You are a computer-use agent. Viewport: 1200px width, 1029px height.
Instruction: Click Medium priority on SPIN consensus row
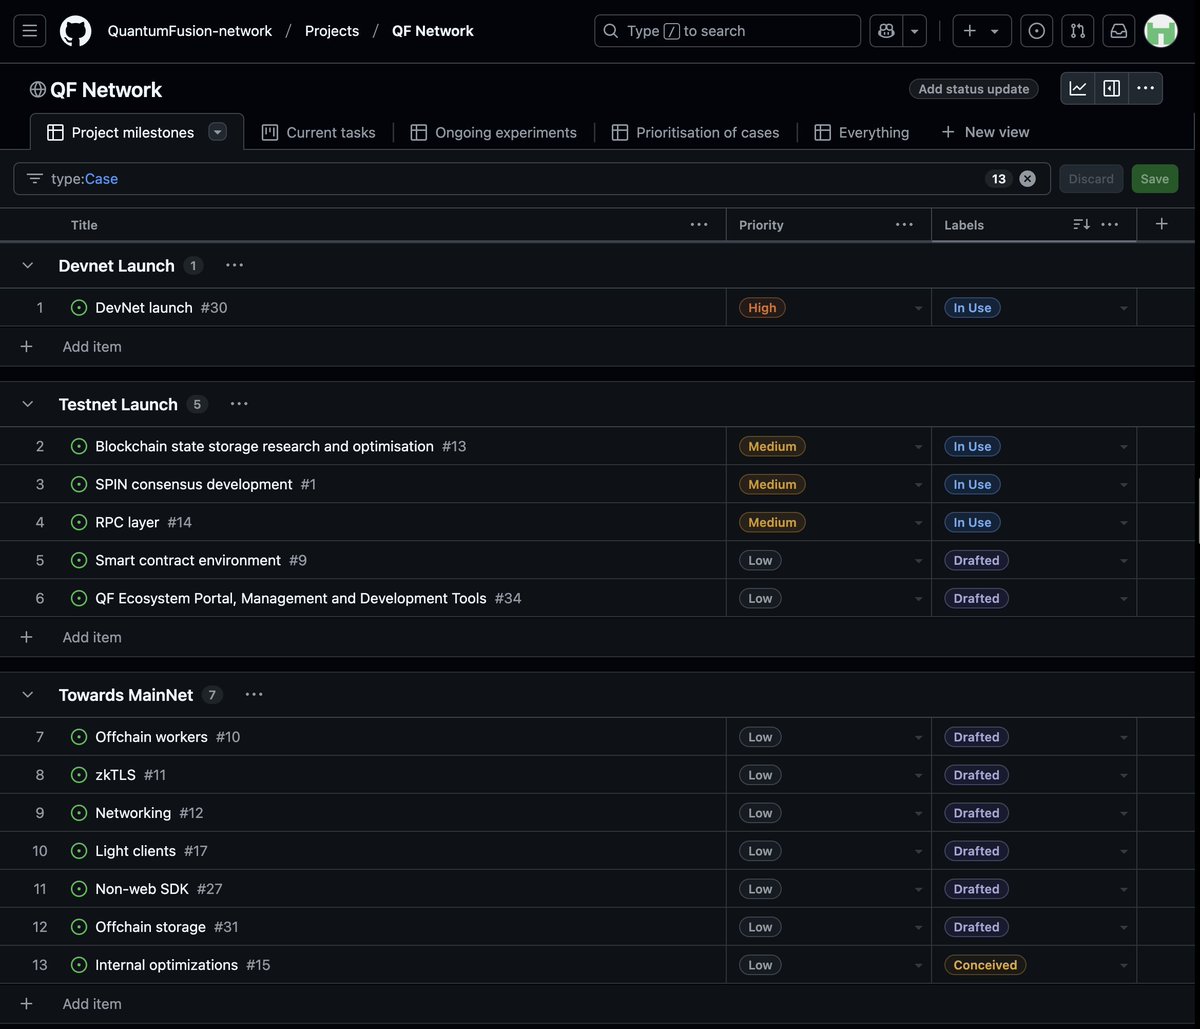pos(772,484)
